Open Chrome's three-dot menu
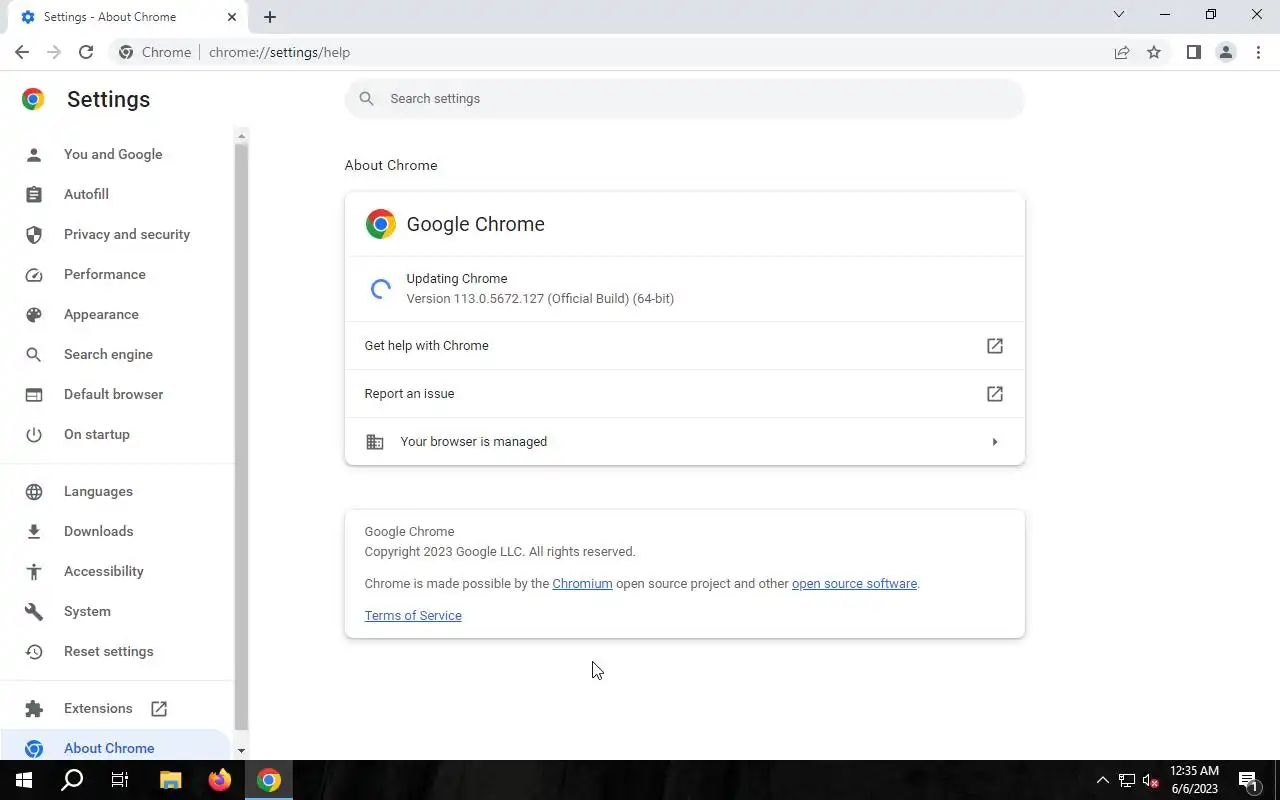Image resolution: width=1280 pixels, height=800 pixels. pos(1259,52)
